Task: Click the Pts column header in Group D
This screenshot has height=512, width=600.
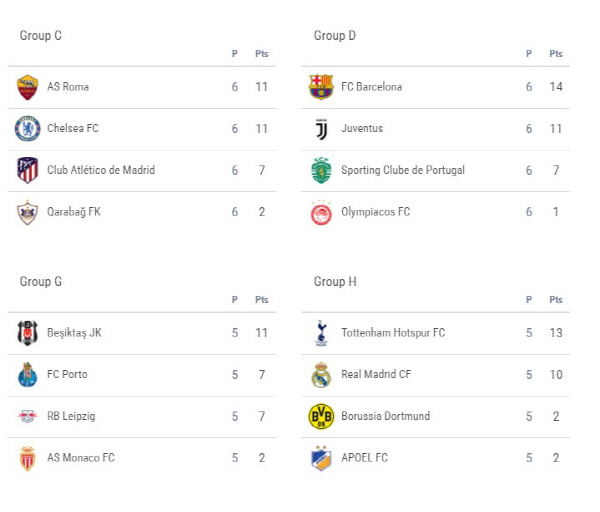Action: pyautogui.click(x=556, y=54)
